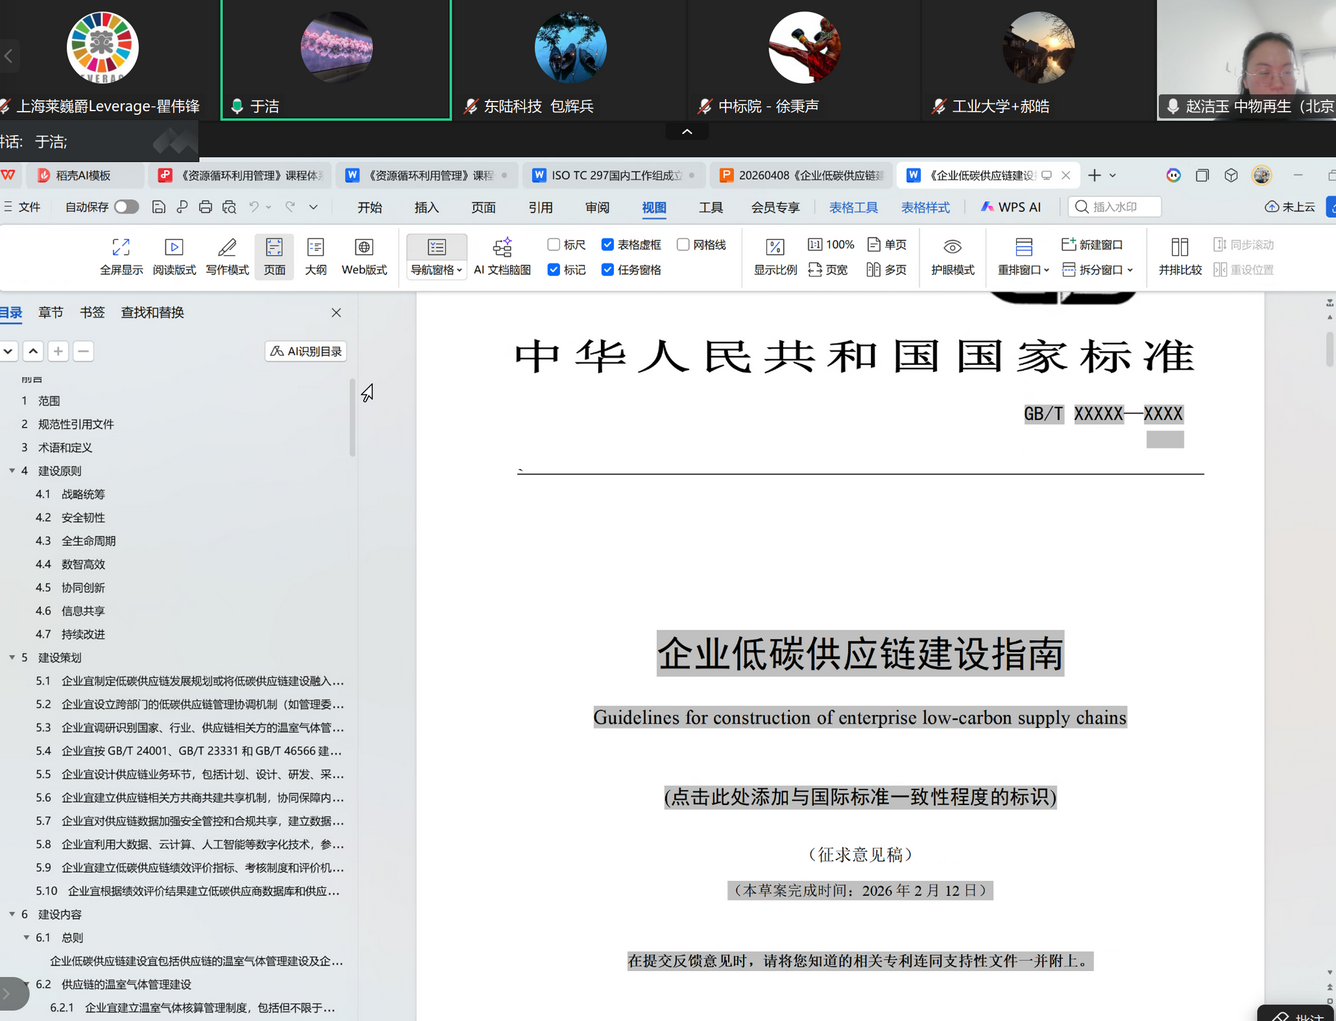Click the AI识别目录 recognition button

(305, 350)
